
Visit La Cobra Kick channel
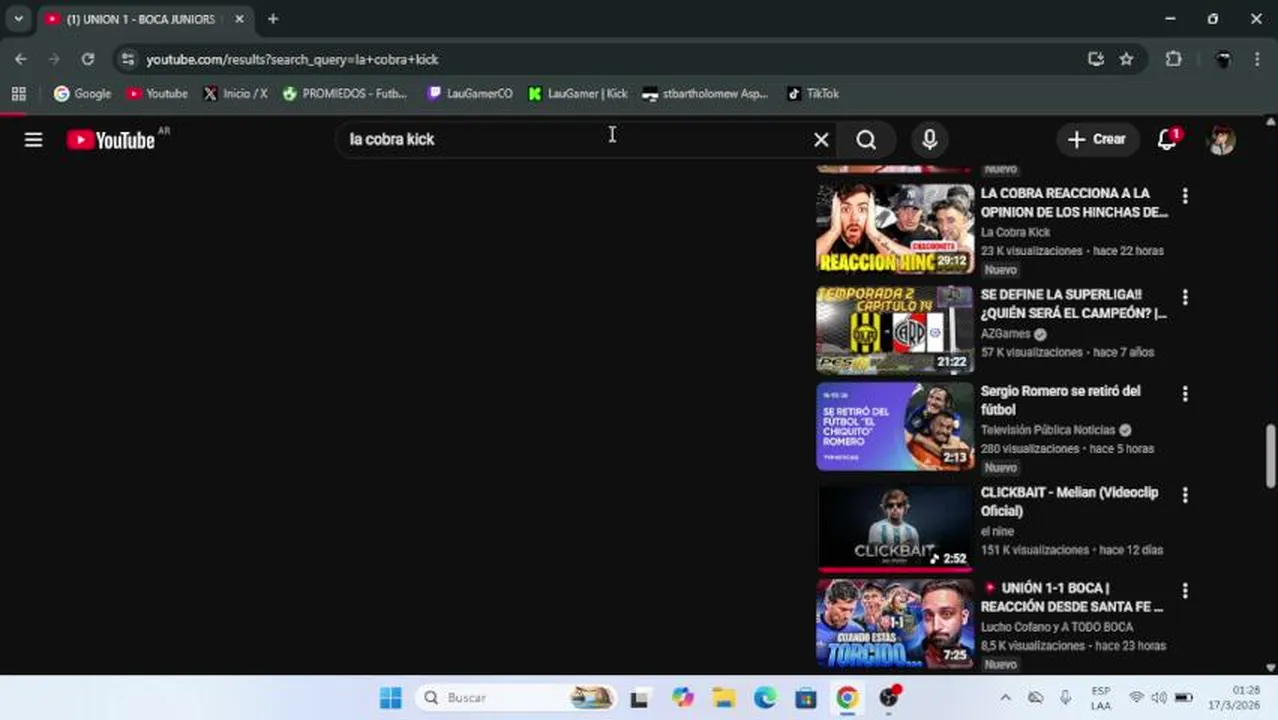click(1015, 232)
